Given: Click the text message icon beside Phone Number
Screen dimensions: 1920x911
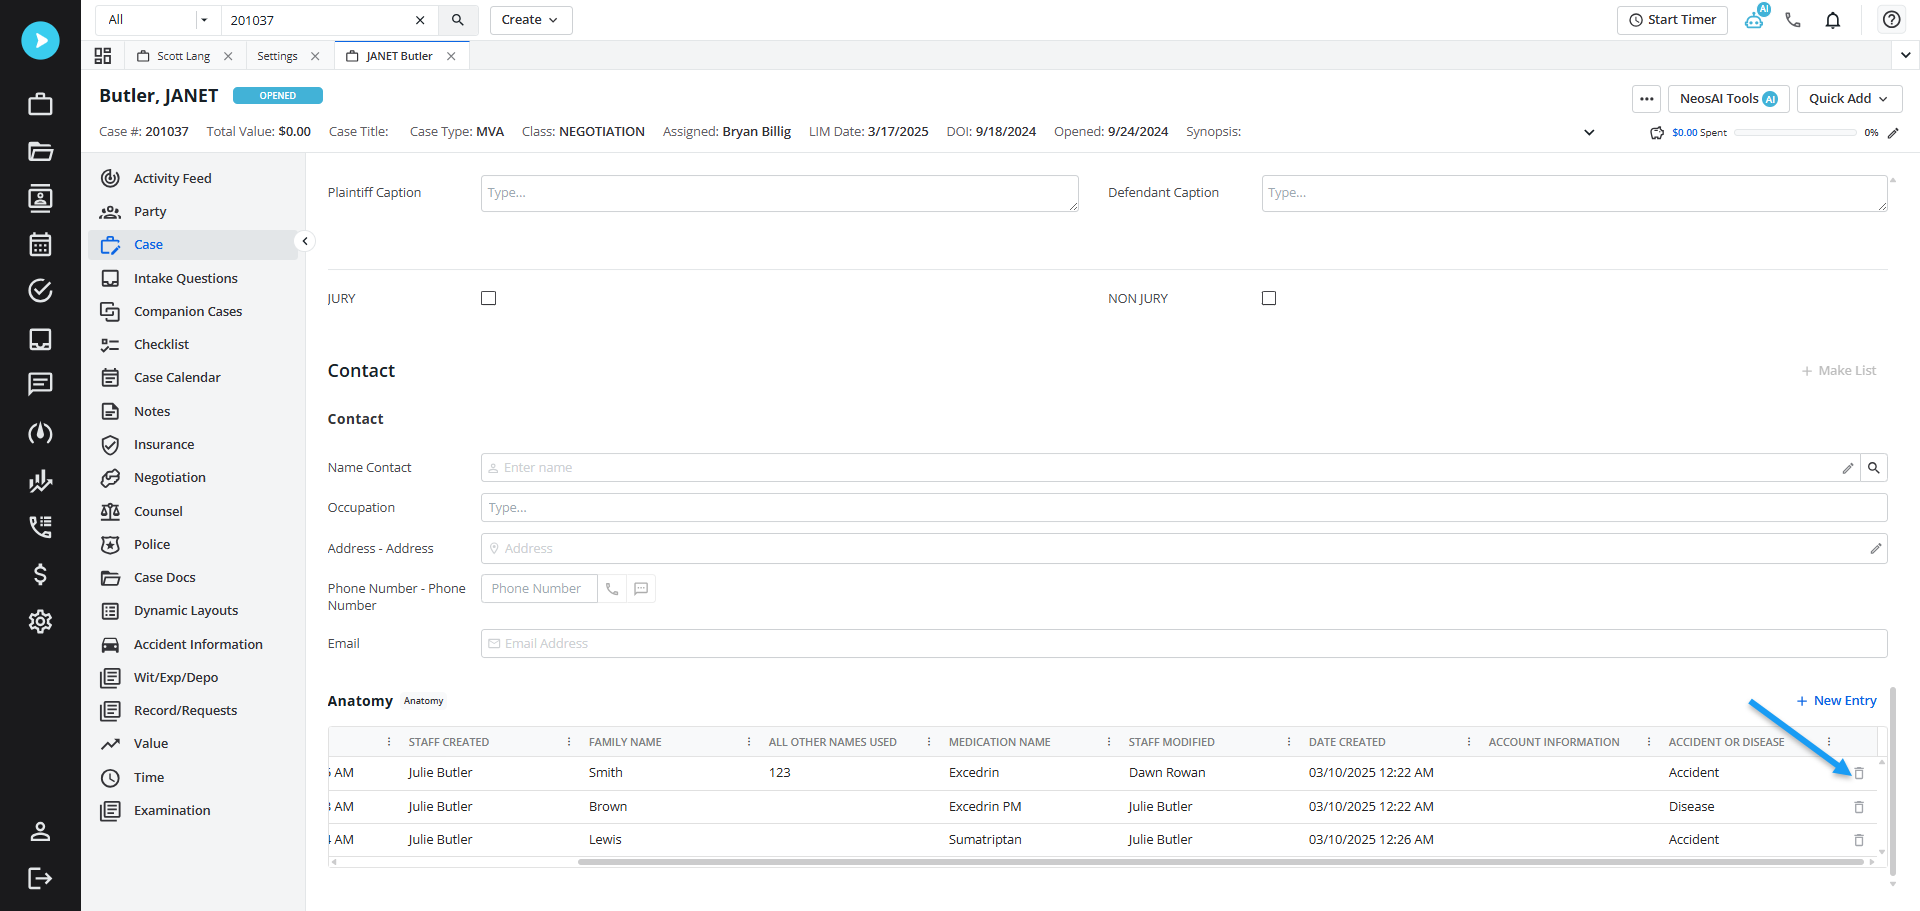Looking at the screenshot, I should 641,589.
